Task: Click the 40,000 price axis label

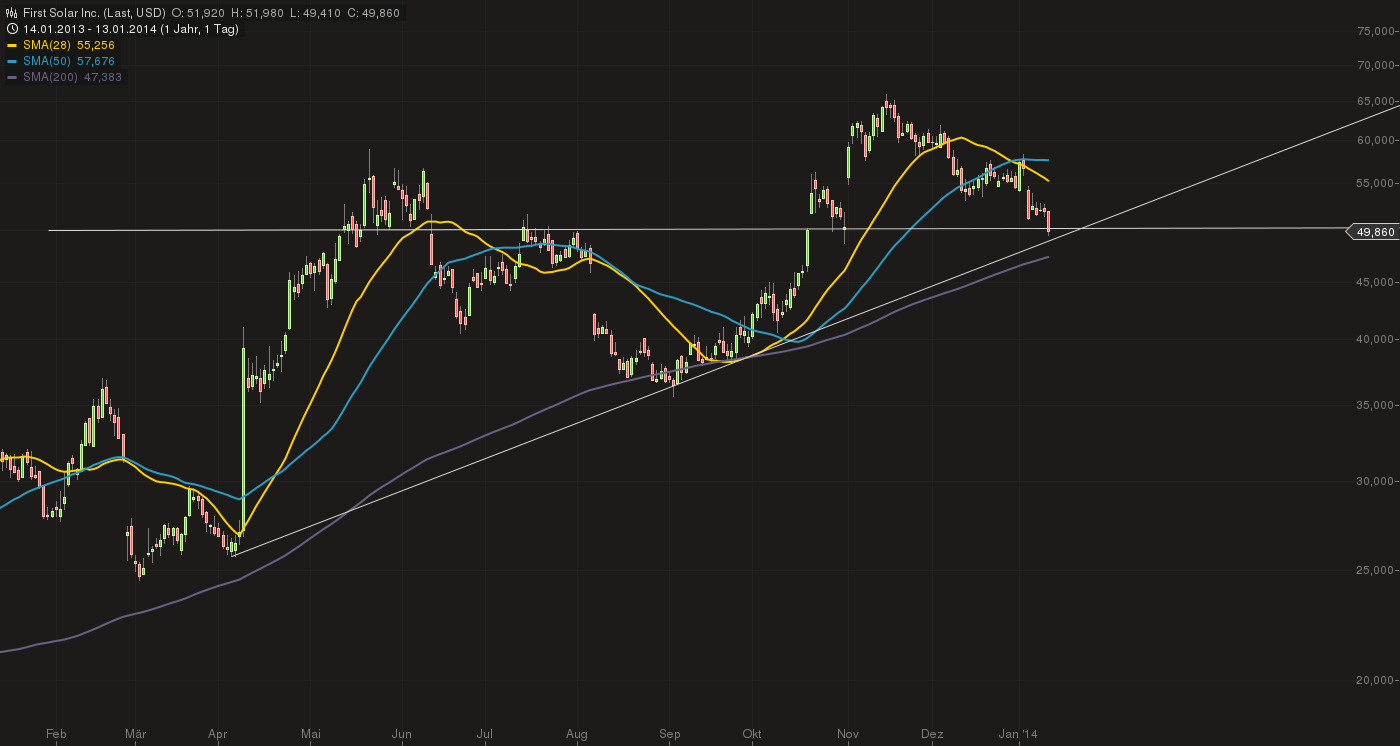Action: [x=1376, y=340]
